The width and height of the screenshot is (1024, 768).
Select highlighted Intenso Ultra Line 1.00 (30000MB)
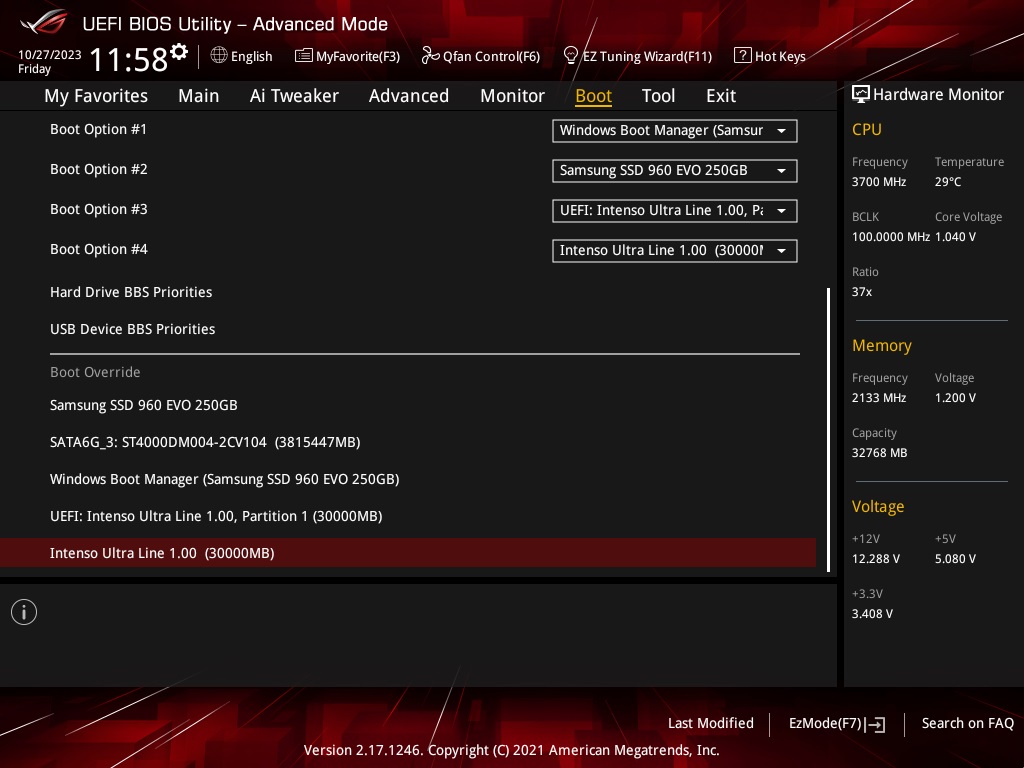click(x=408, y=553)
